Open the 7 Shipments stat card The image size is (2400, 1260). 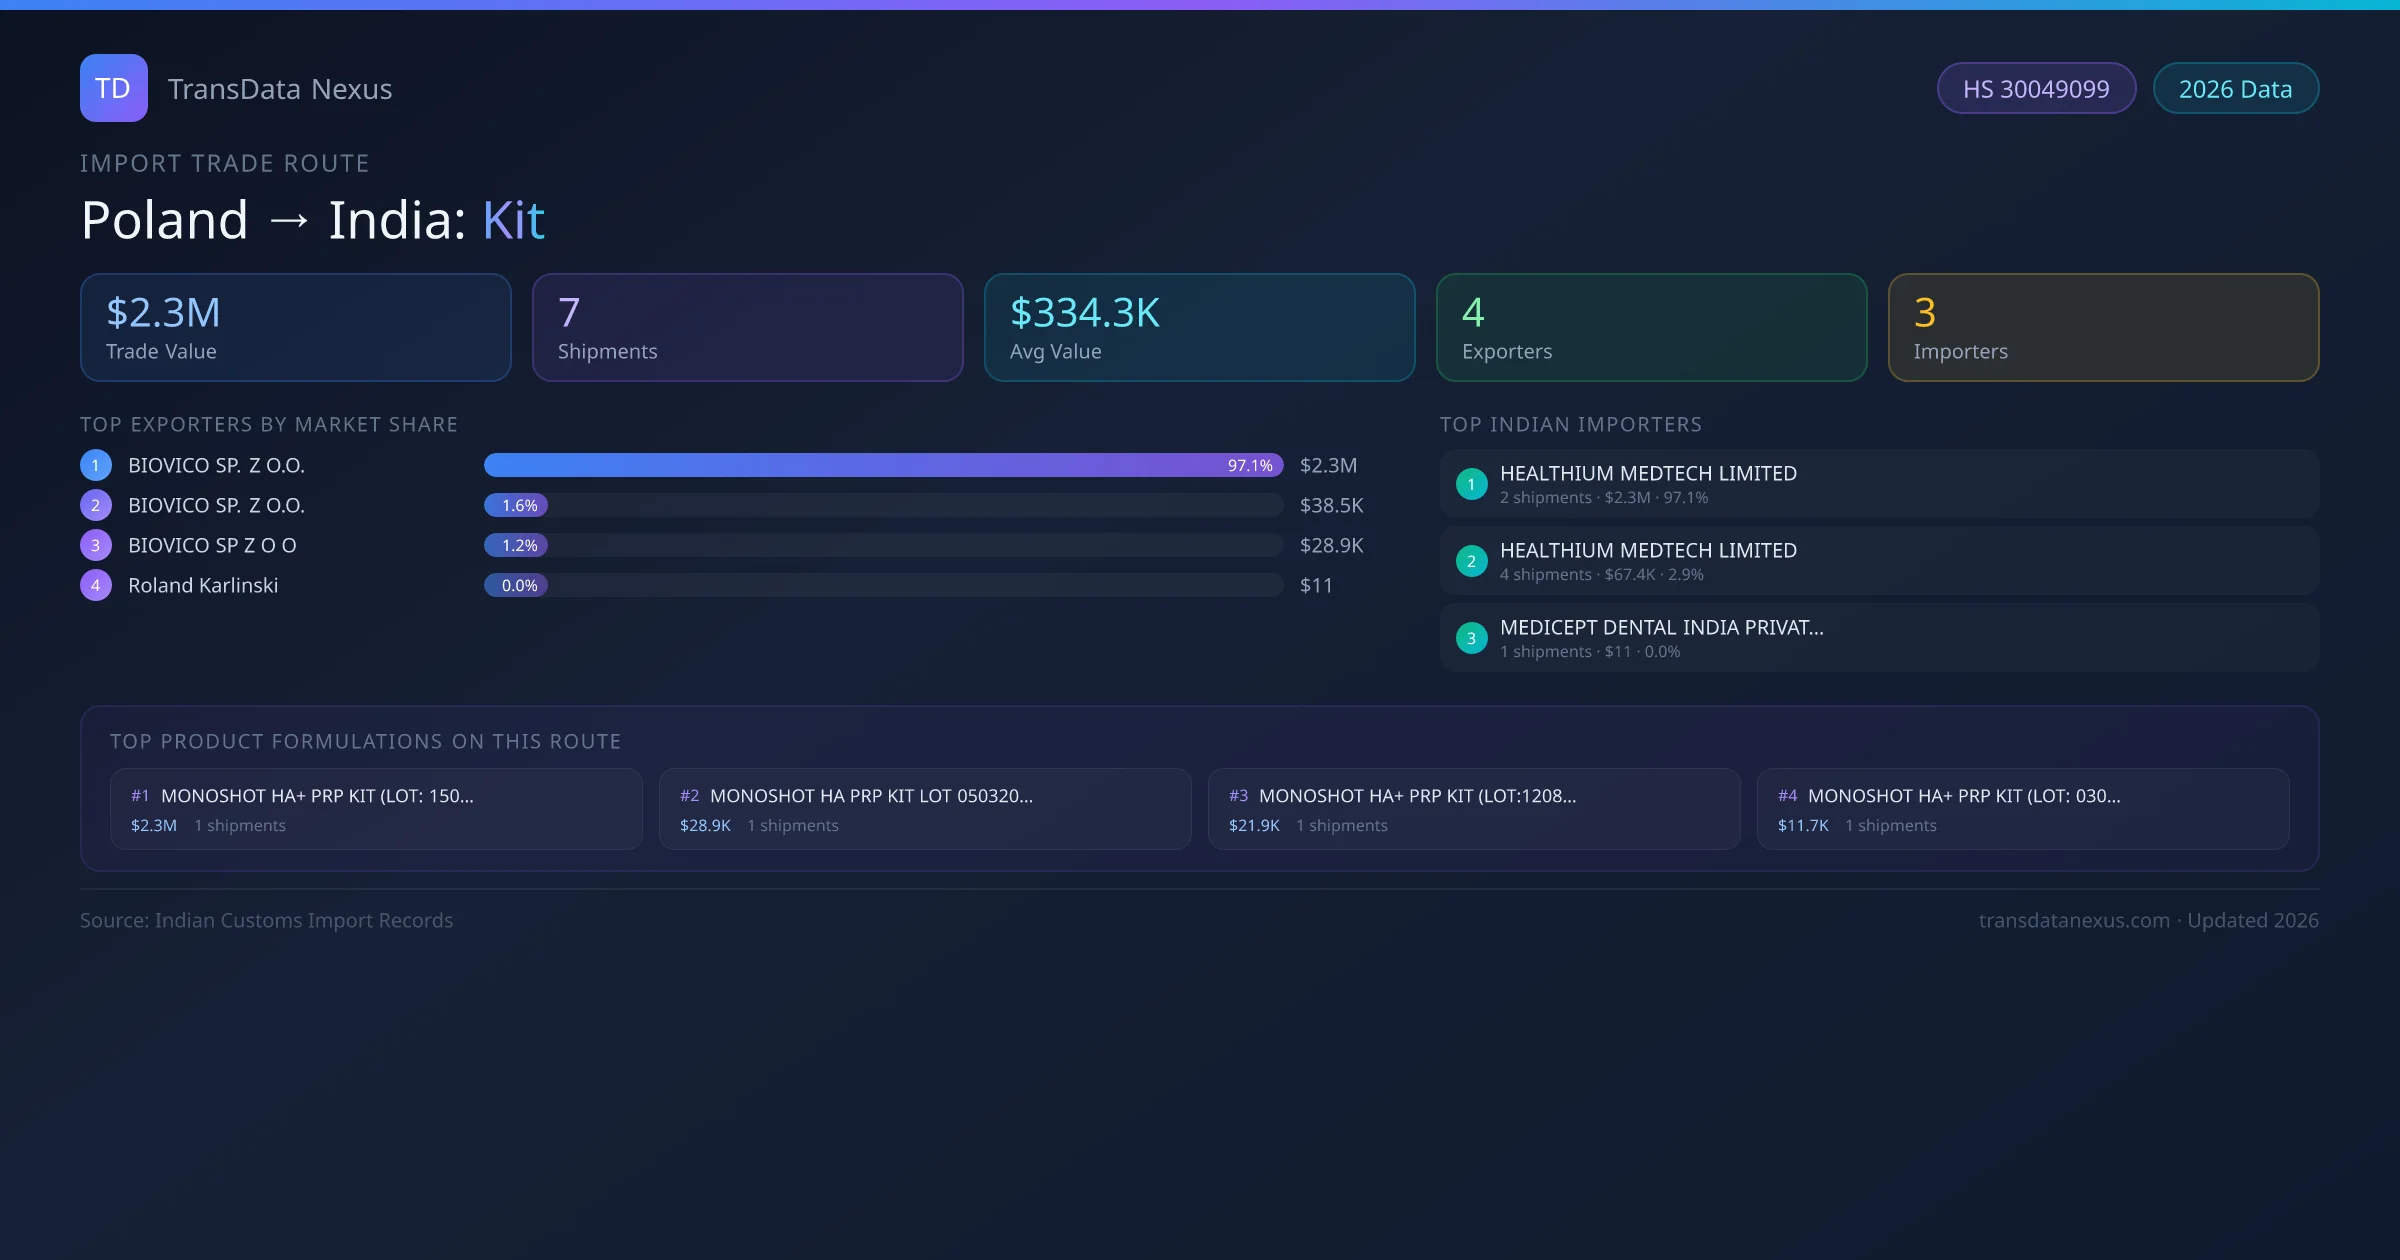pos(747,328)
